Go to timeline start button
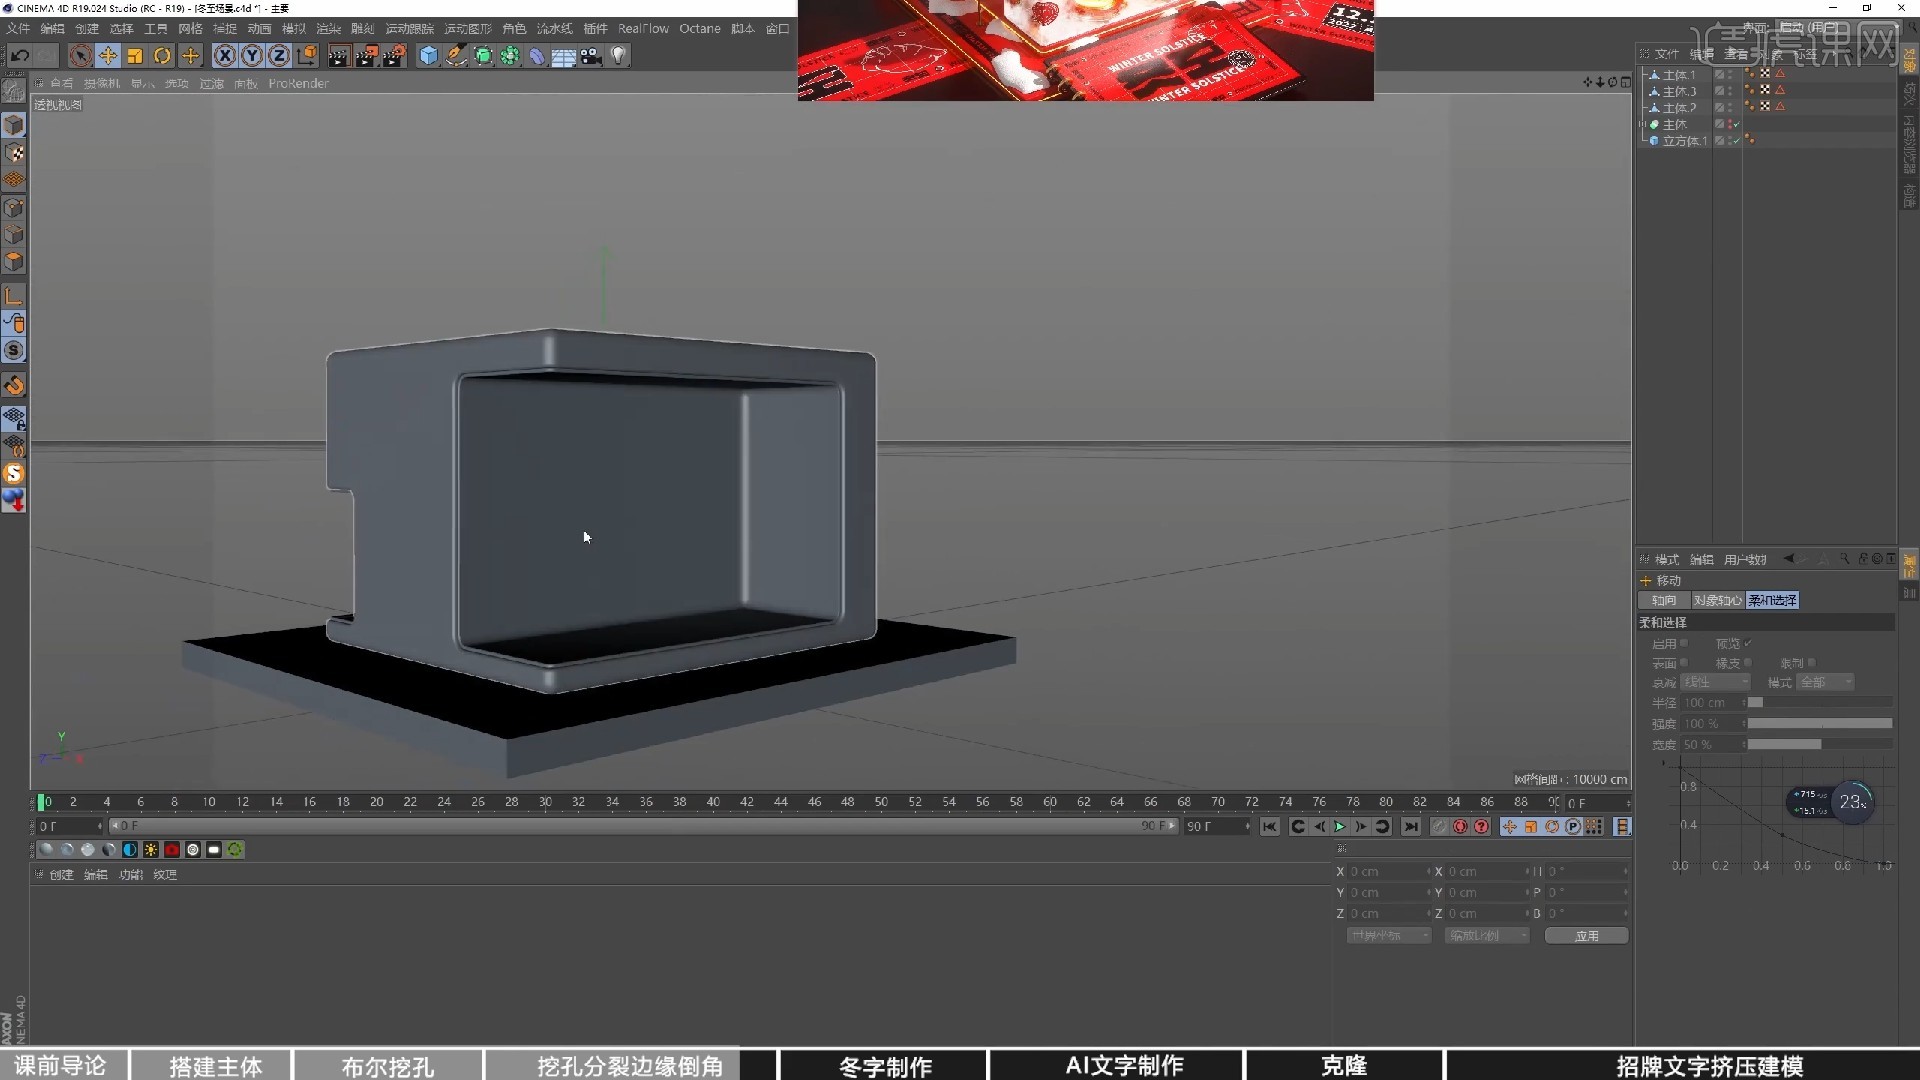1920x1080 pixels. 1269,827
